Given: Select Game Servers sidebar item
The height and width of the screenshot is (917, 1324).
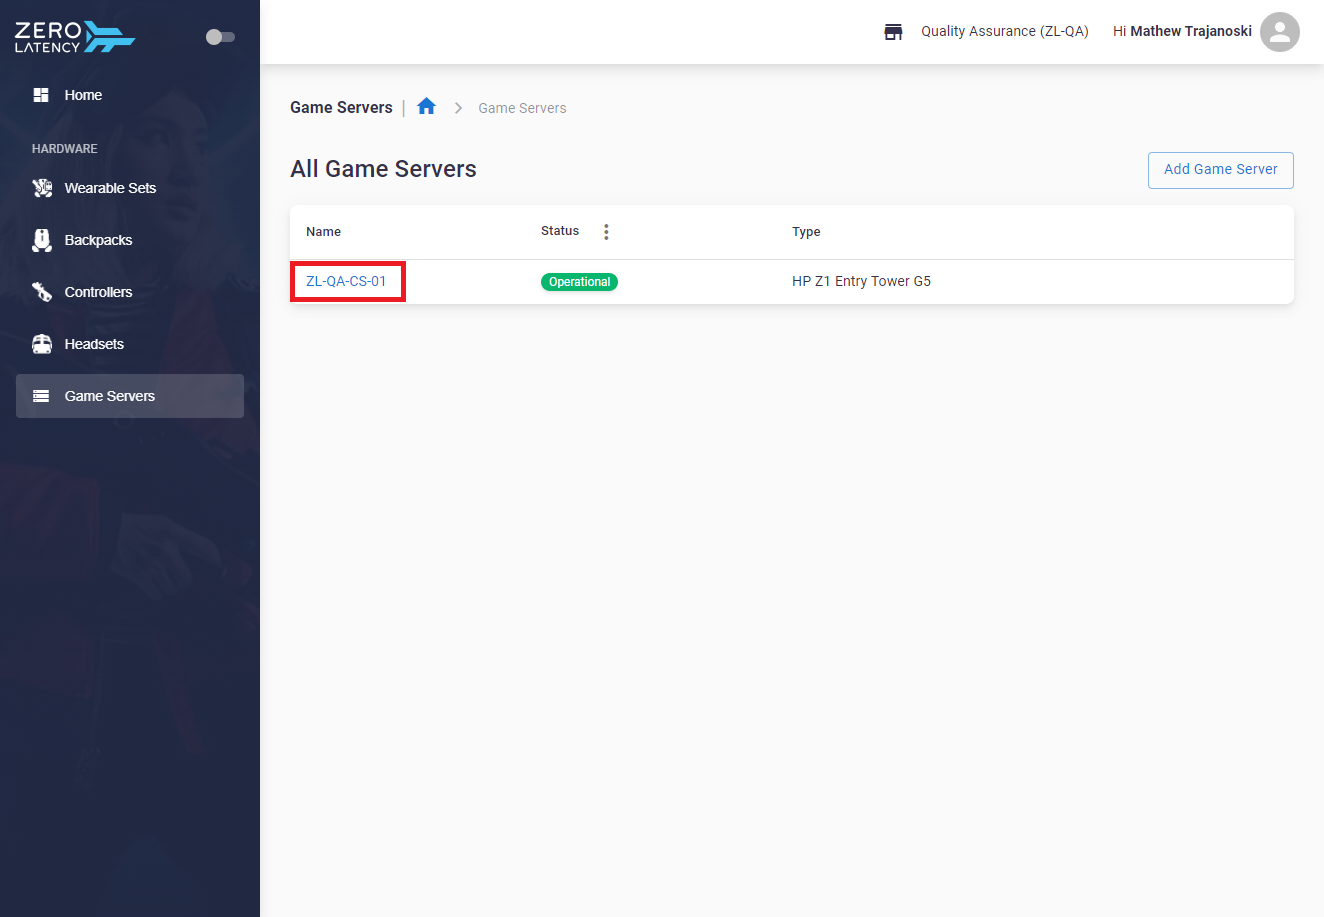Looking at the screenshot, I should tap(130, 396).
